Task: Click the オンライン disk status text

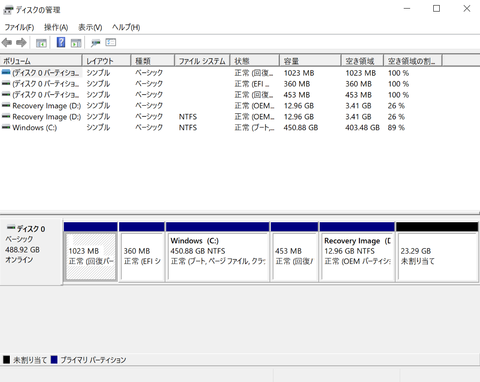Action: [x=19, y=260]
